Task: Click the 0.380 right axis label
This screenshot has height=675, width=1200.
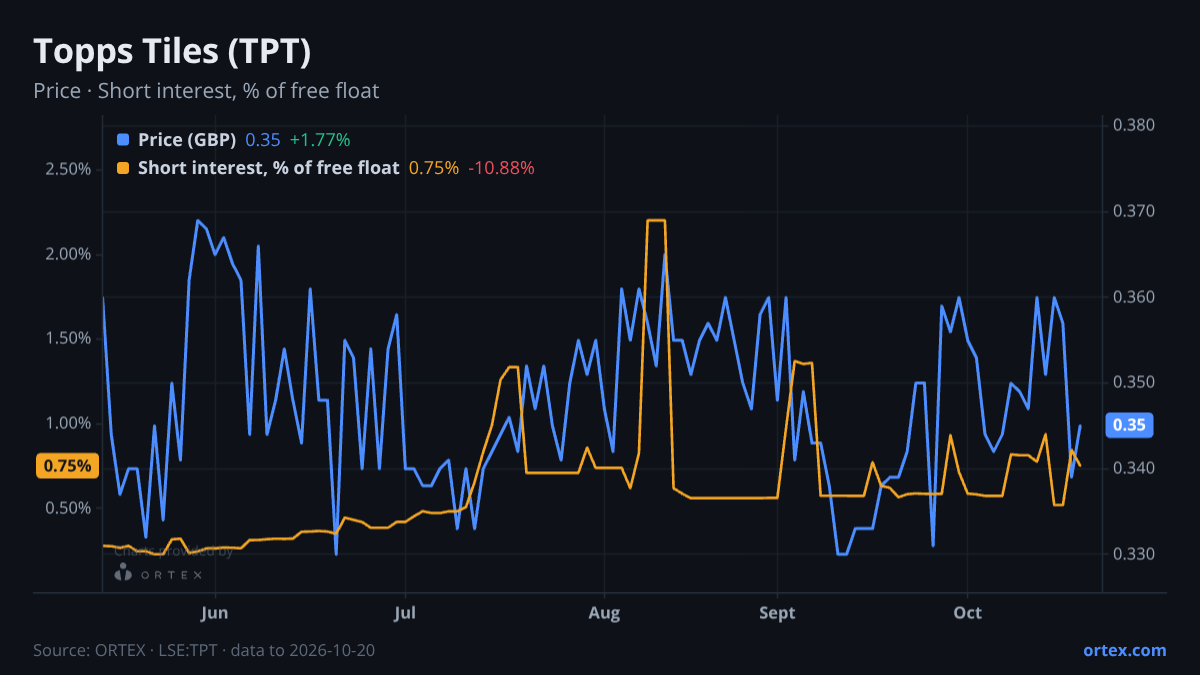Action: tap(1134, 126)
